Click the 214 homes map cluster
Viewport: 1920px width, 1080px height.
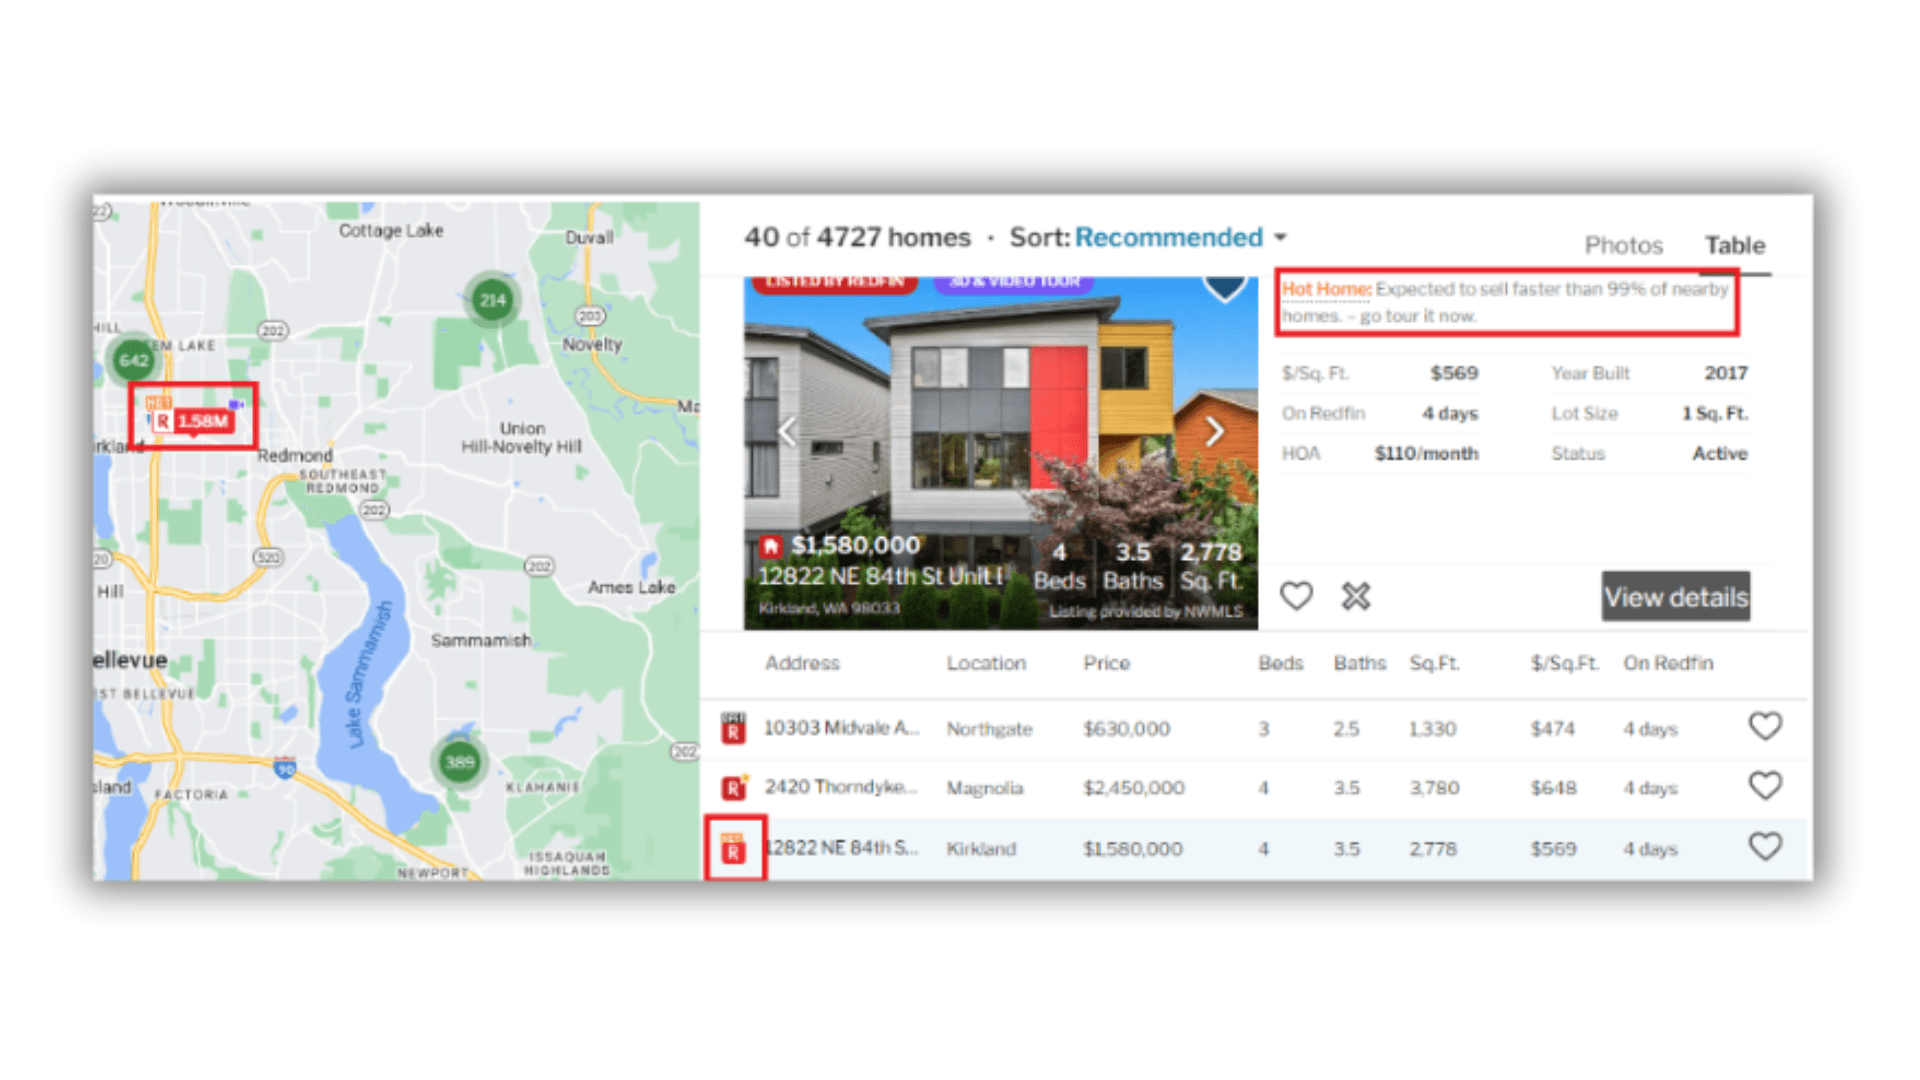pos(492,299)
